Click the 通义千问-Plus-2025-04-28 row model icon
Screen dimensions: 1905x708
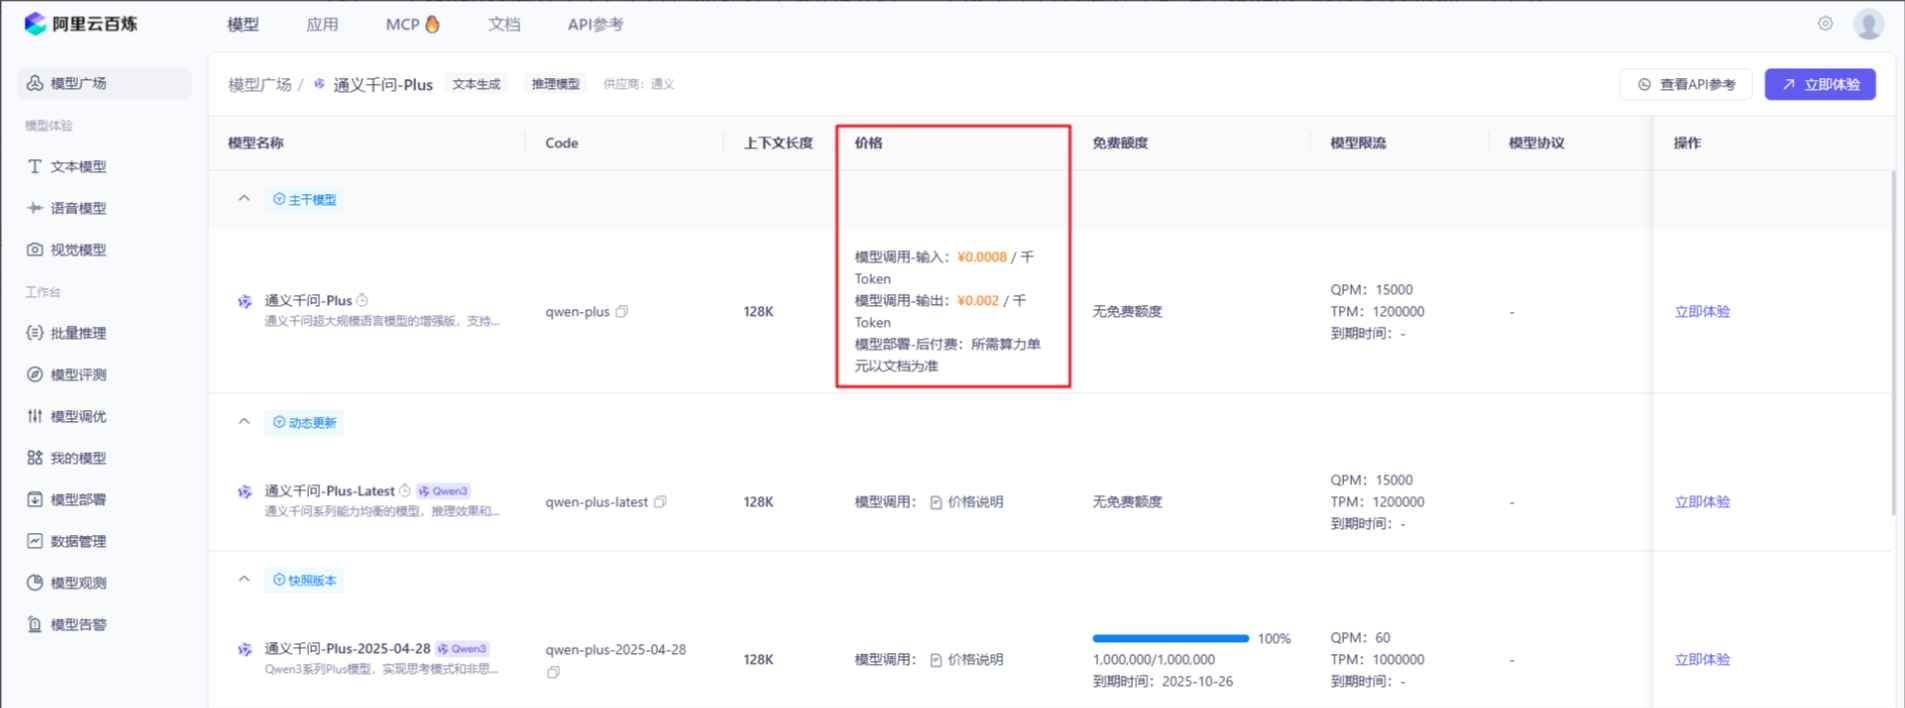[x=245, y=650]
